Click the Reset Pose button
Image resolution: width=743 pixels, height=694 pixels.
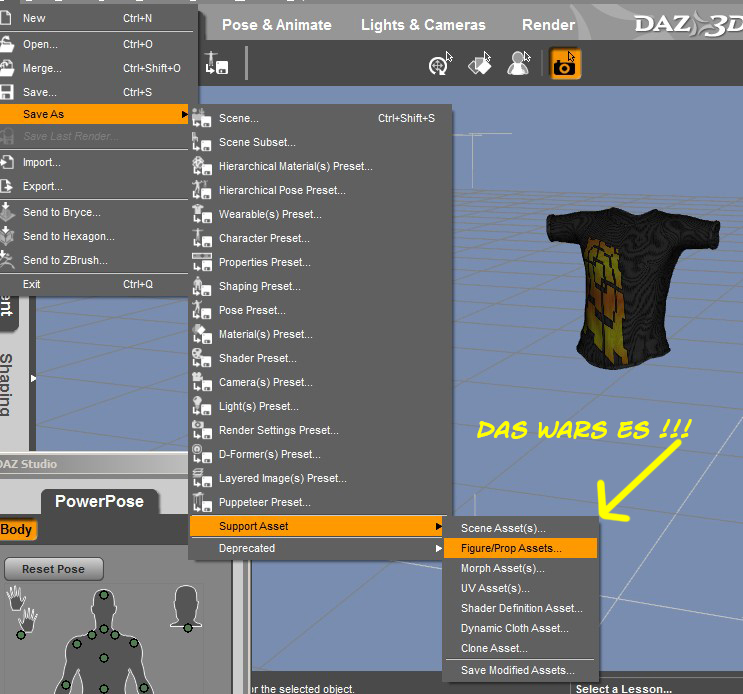pyautogui.click(x=54, y=569)
